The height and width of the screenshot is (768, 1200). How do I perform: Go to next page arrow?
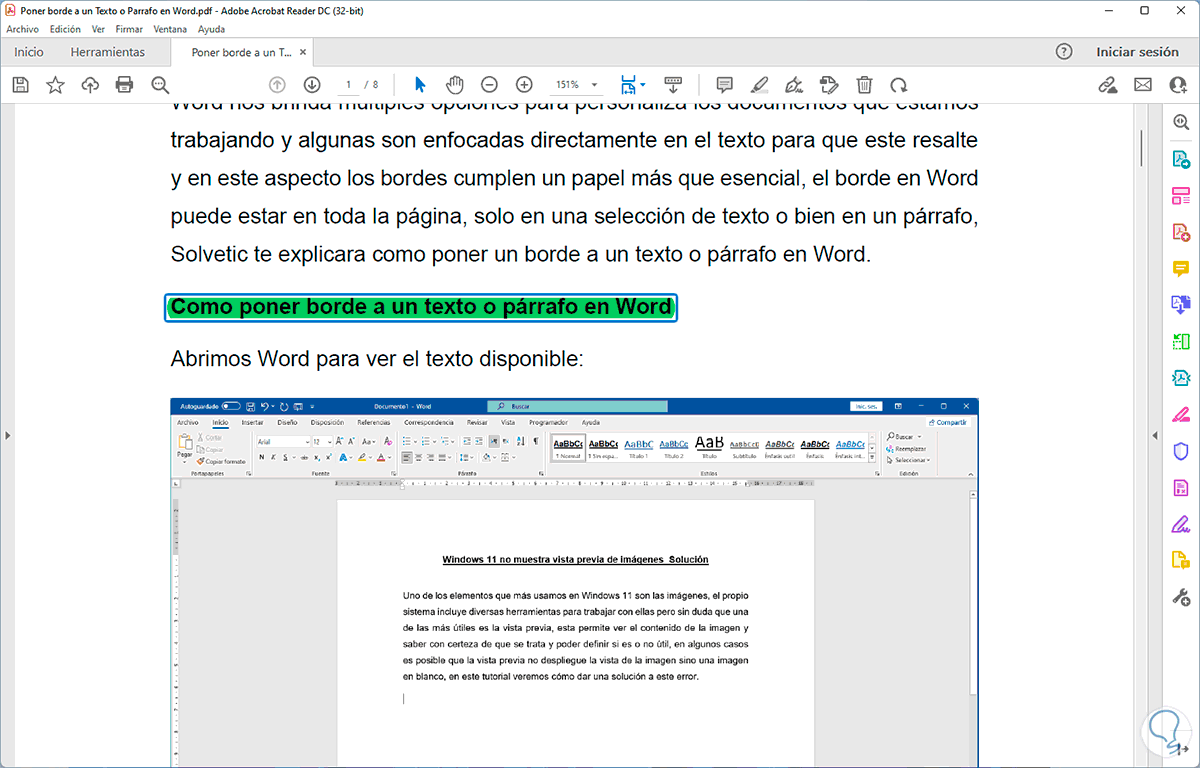point(312,85)
